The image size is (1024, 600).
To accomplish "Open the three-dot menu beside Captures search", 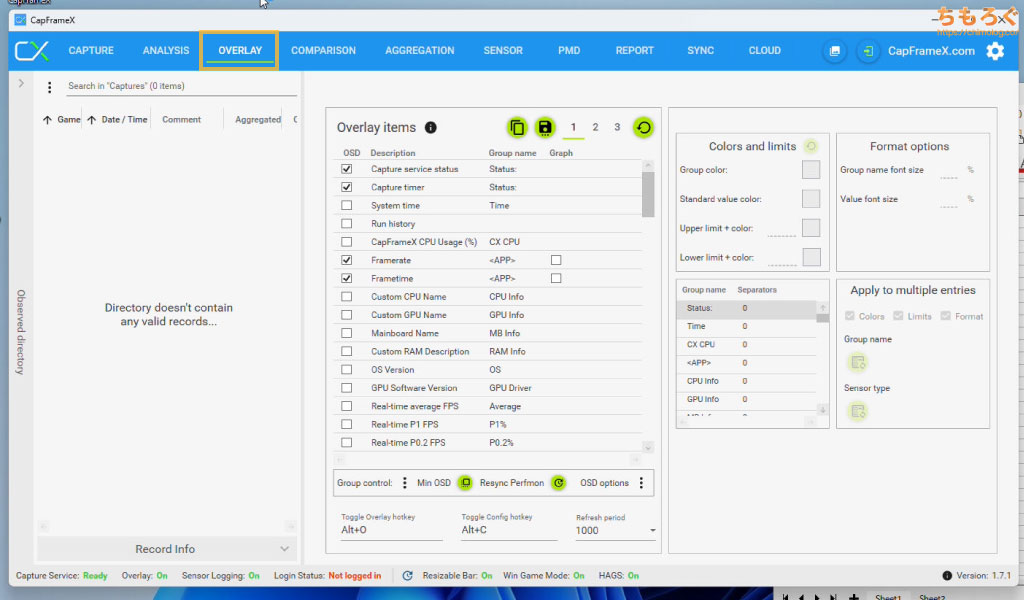I will 50,87.
